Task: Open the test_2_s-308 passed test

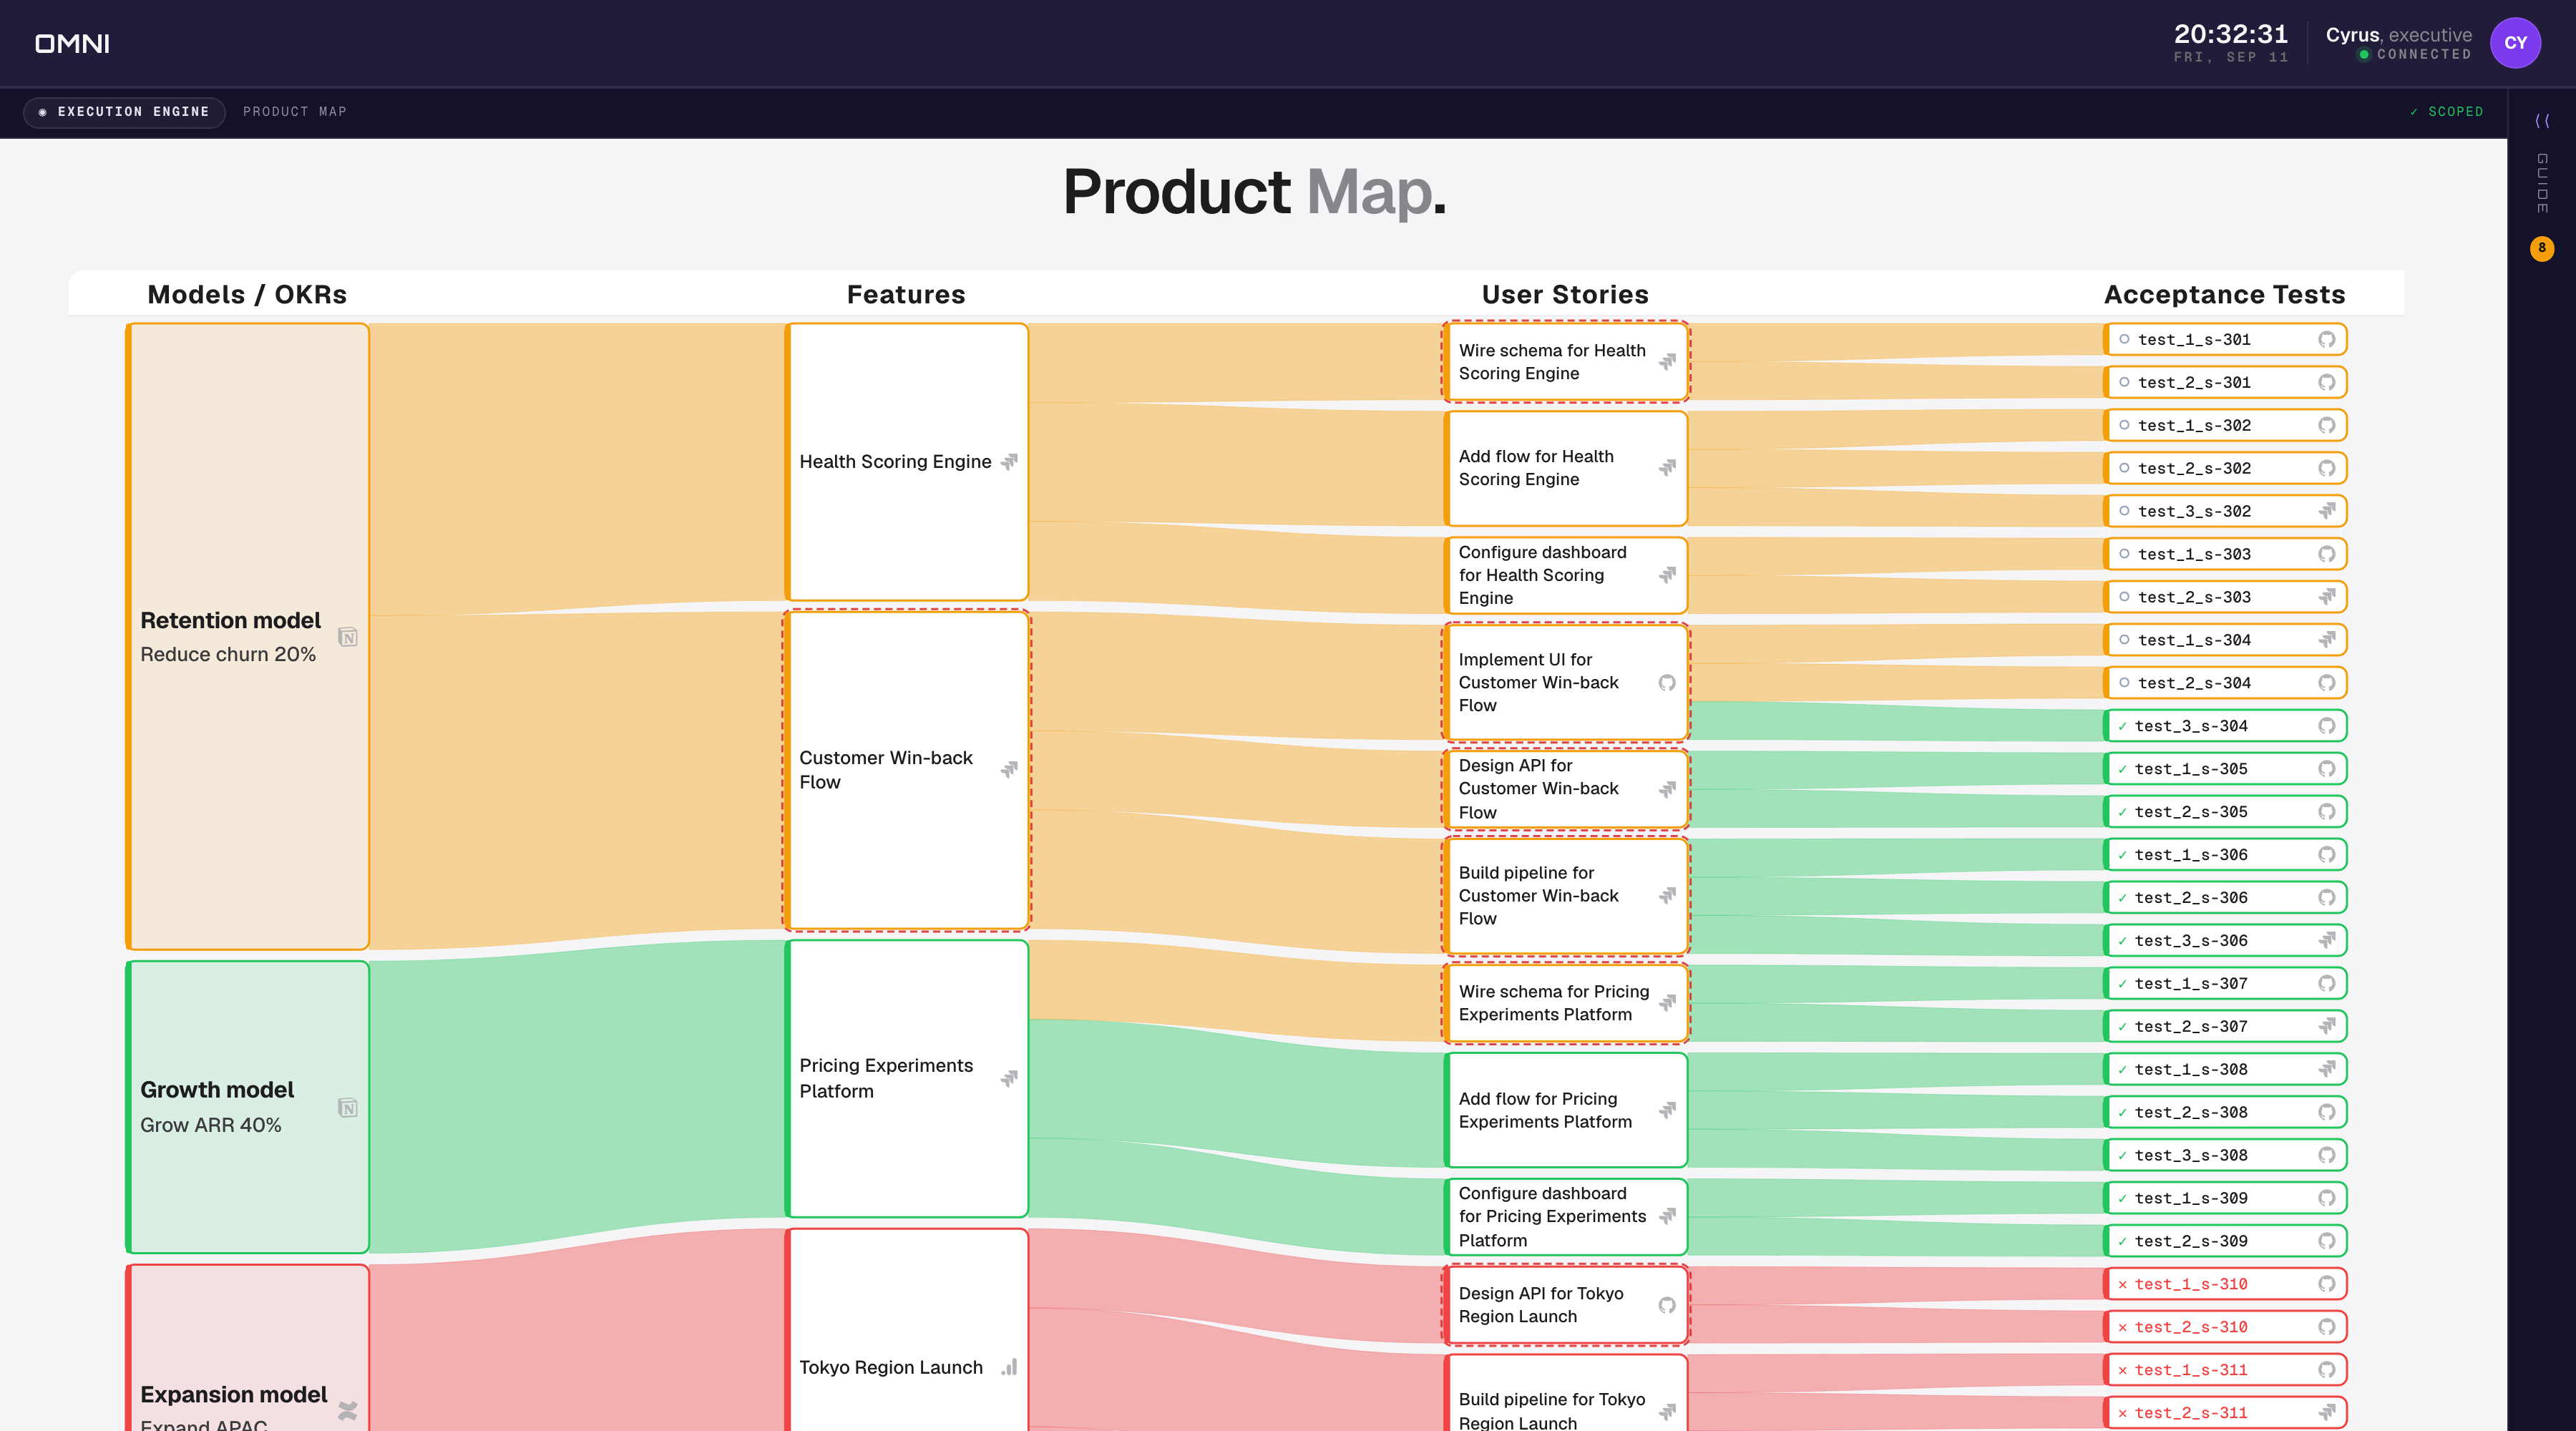Action: coord(2225,1112)
